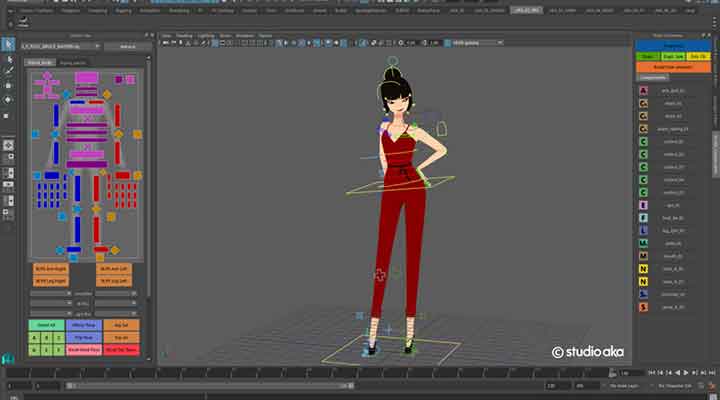Activate the Move tool in the toolbox
The height and width of the screenshot is (400, 720).
point(7,86)
